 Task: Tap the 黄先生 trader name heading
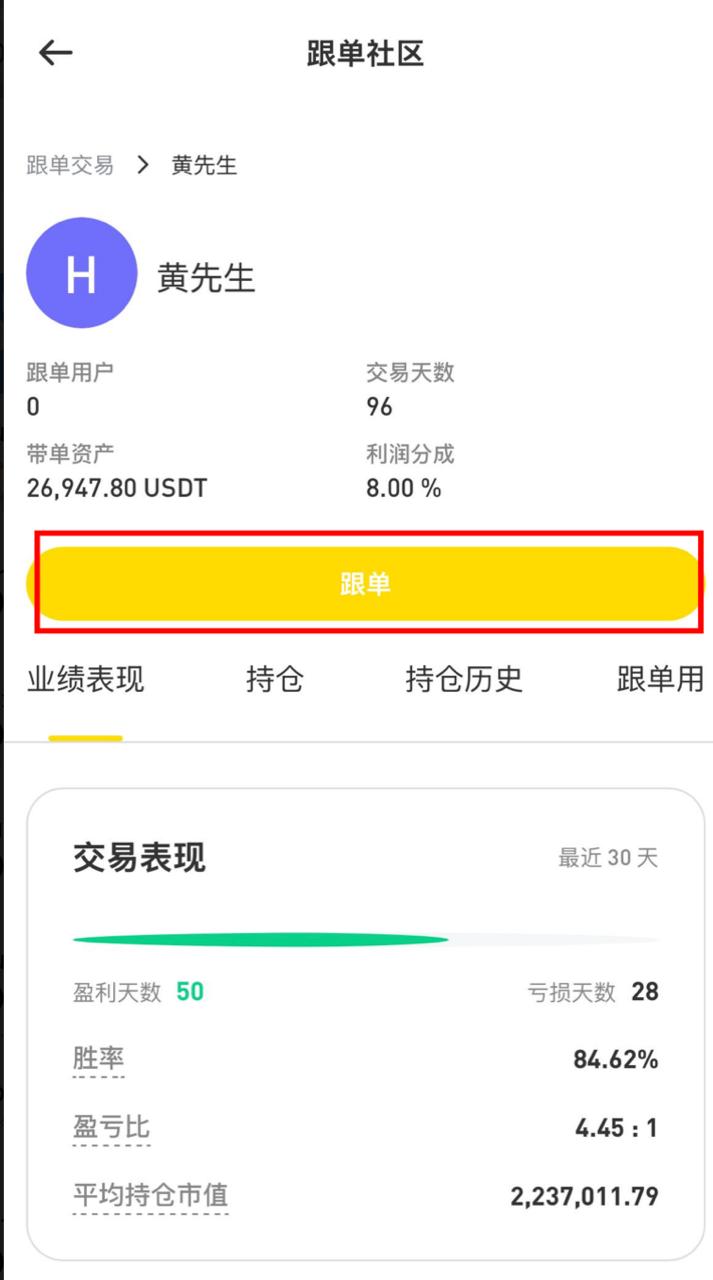[x=206, y=278]
